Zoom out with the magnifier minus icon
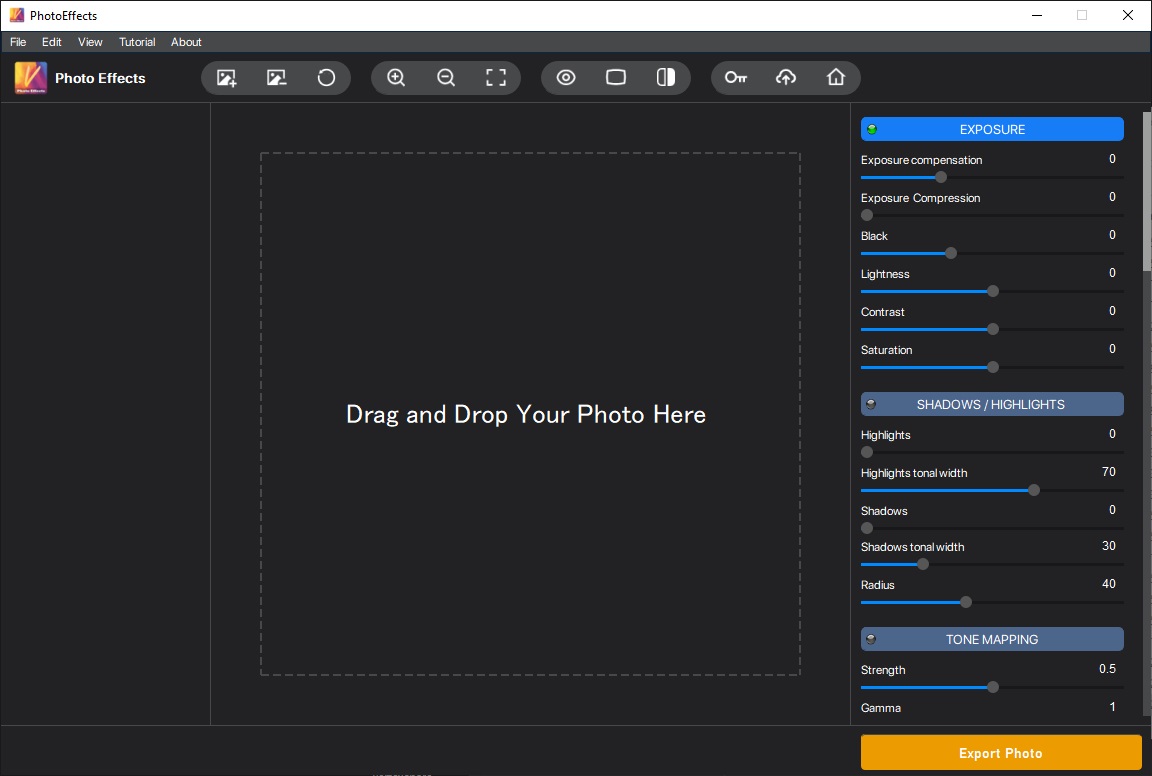The image size is (1152, 776). pyautogui.click(x=446, y=78)
